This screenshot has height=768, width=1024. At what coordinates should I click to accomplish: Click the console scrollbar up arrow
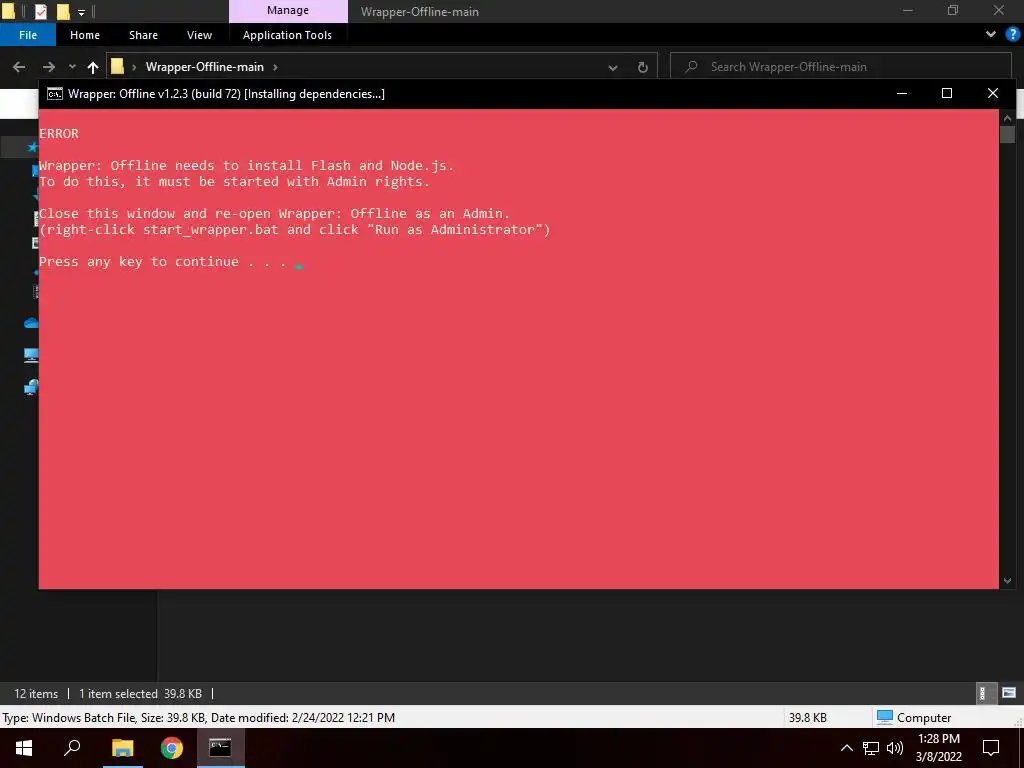click(x=1007, y=118)
